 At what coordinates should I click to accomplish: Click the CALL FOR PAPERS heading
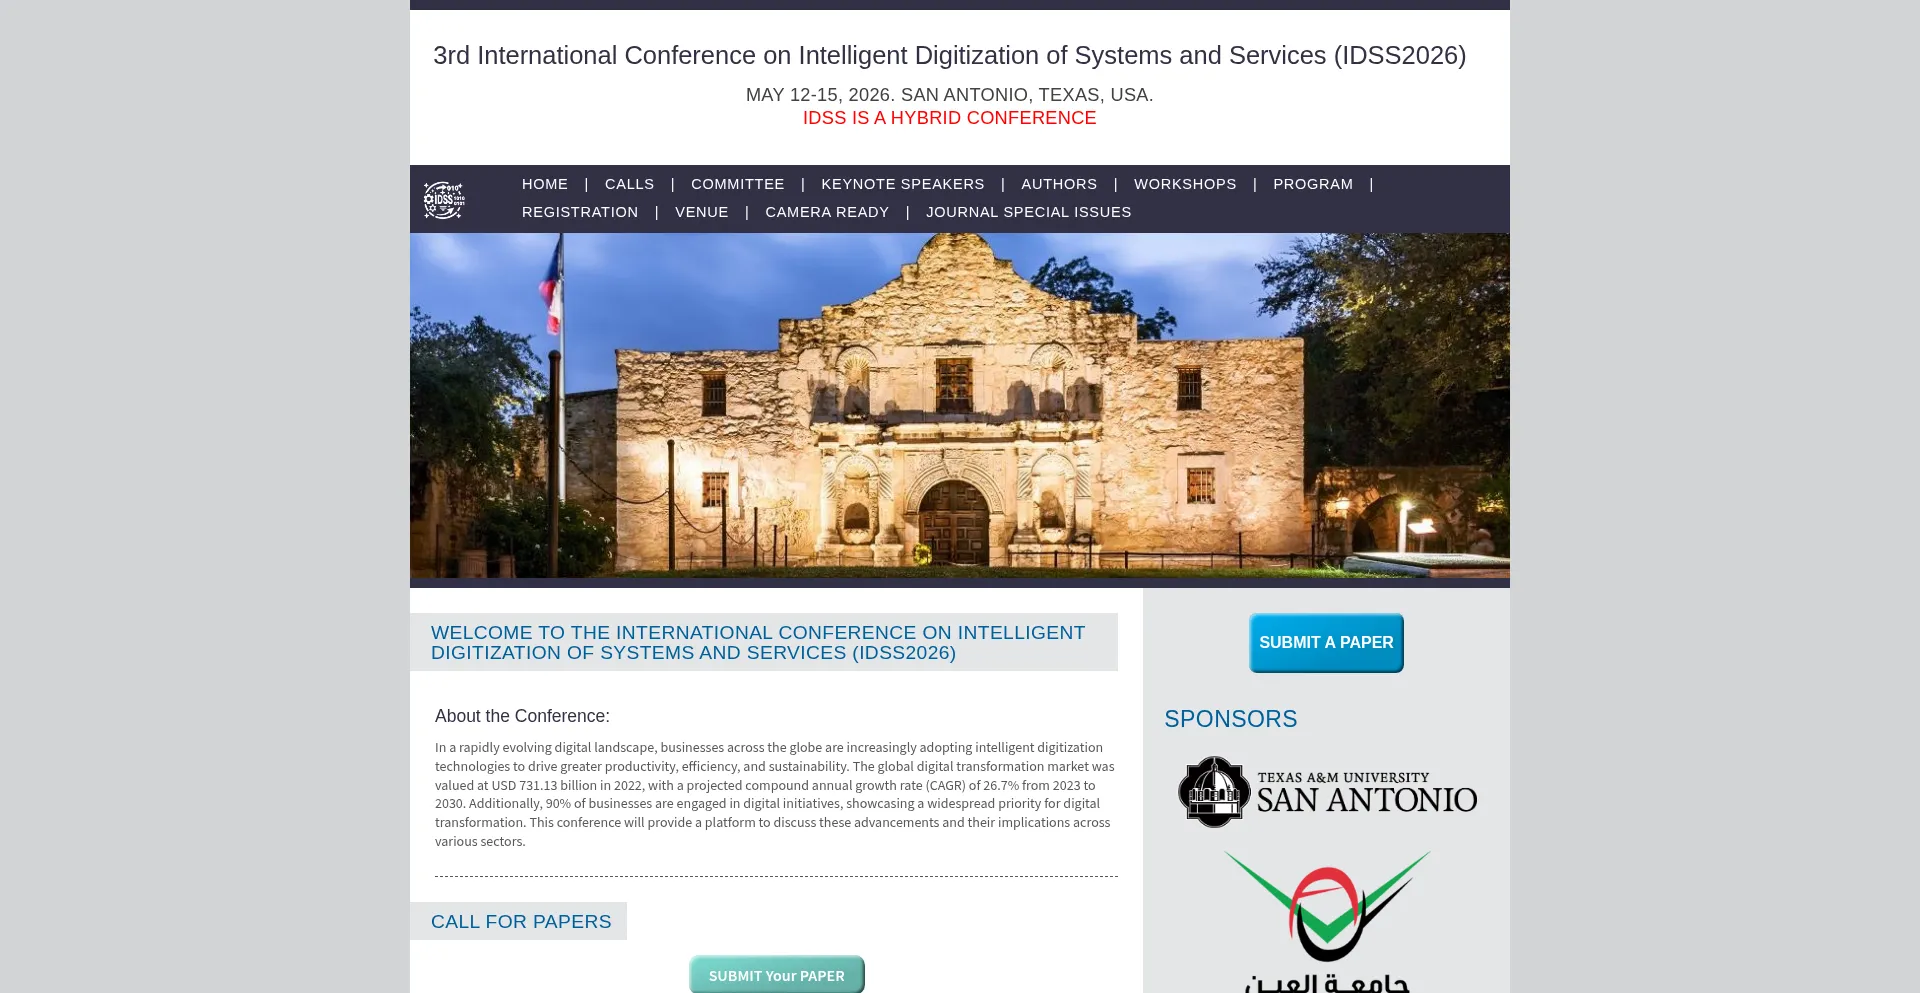point(520,921)
